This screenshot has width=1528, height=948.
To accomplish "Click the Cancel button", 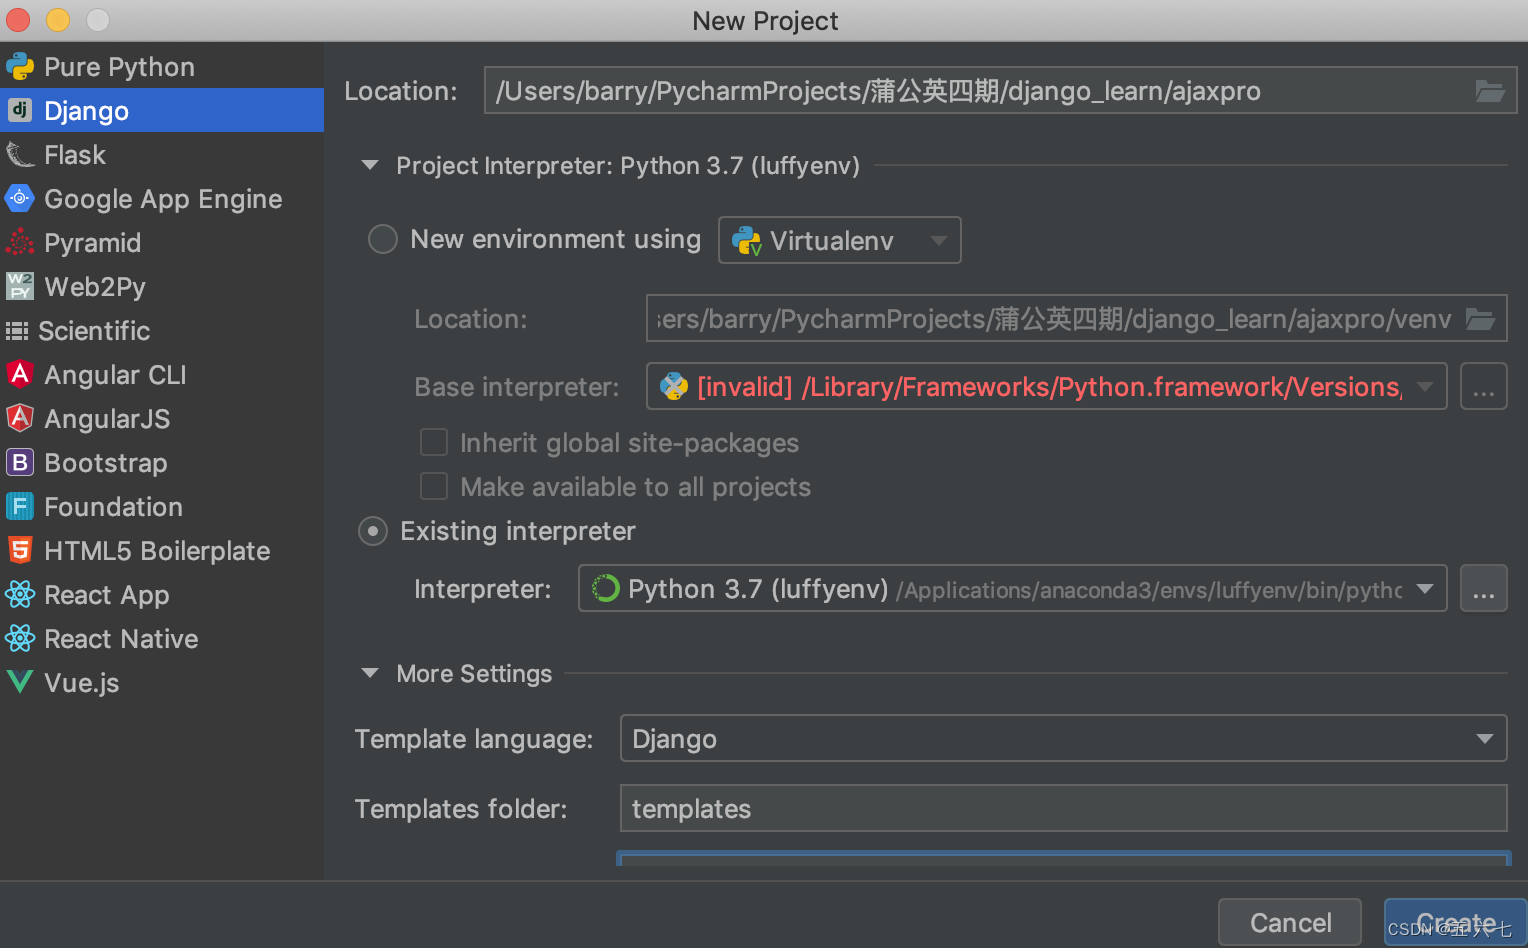I will pos(1290,922).
